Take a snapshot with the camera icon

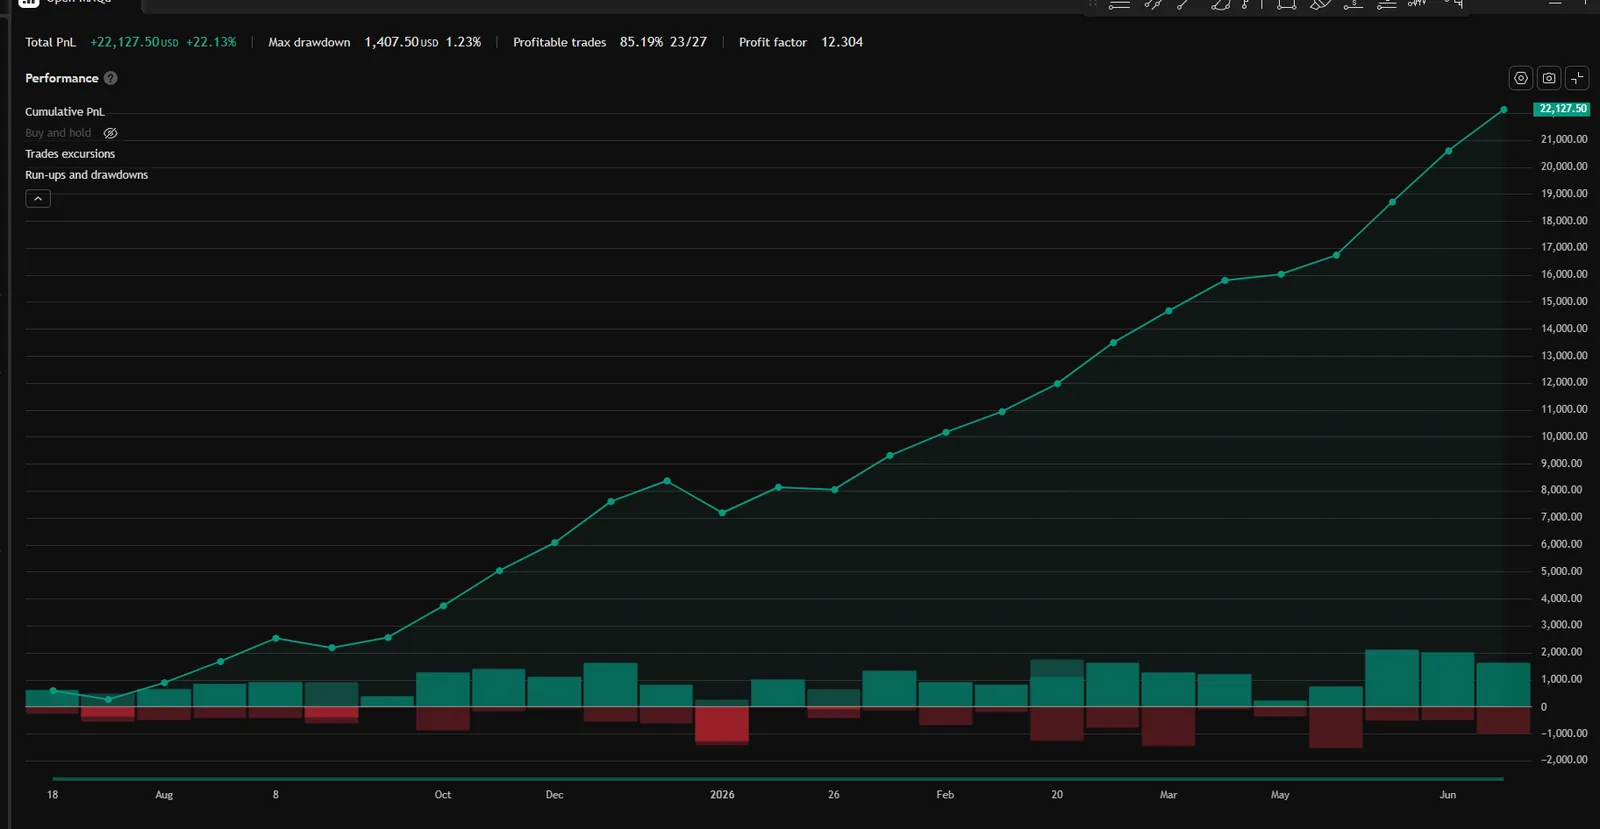(x=1549, y=78)
